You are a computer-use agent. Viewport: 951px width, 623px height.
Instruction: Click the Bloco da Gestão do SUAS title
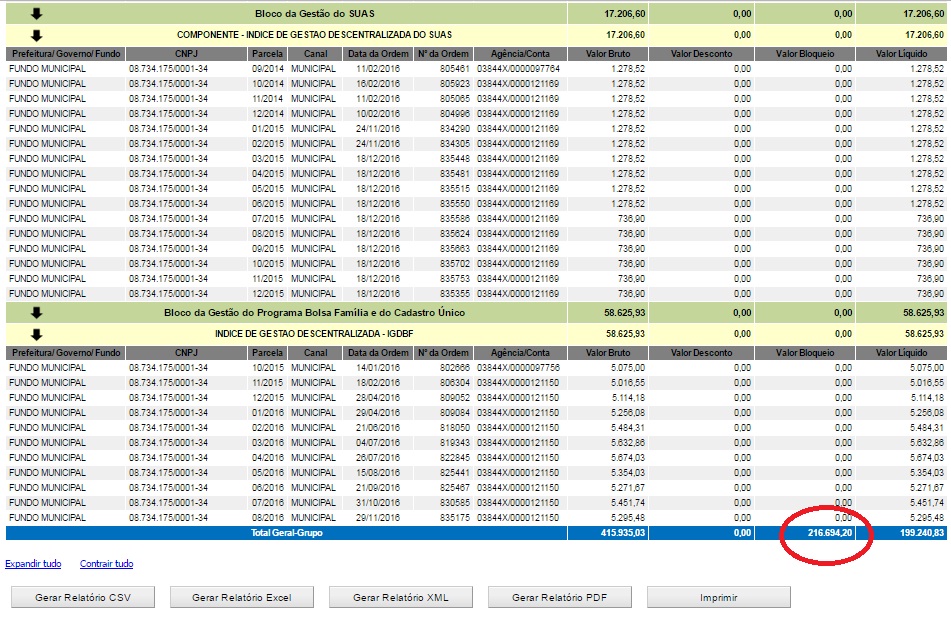tap(315, 13)
